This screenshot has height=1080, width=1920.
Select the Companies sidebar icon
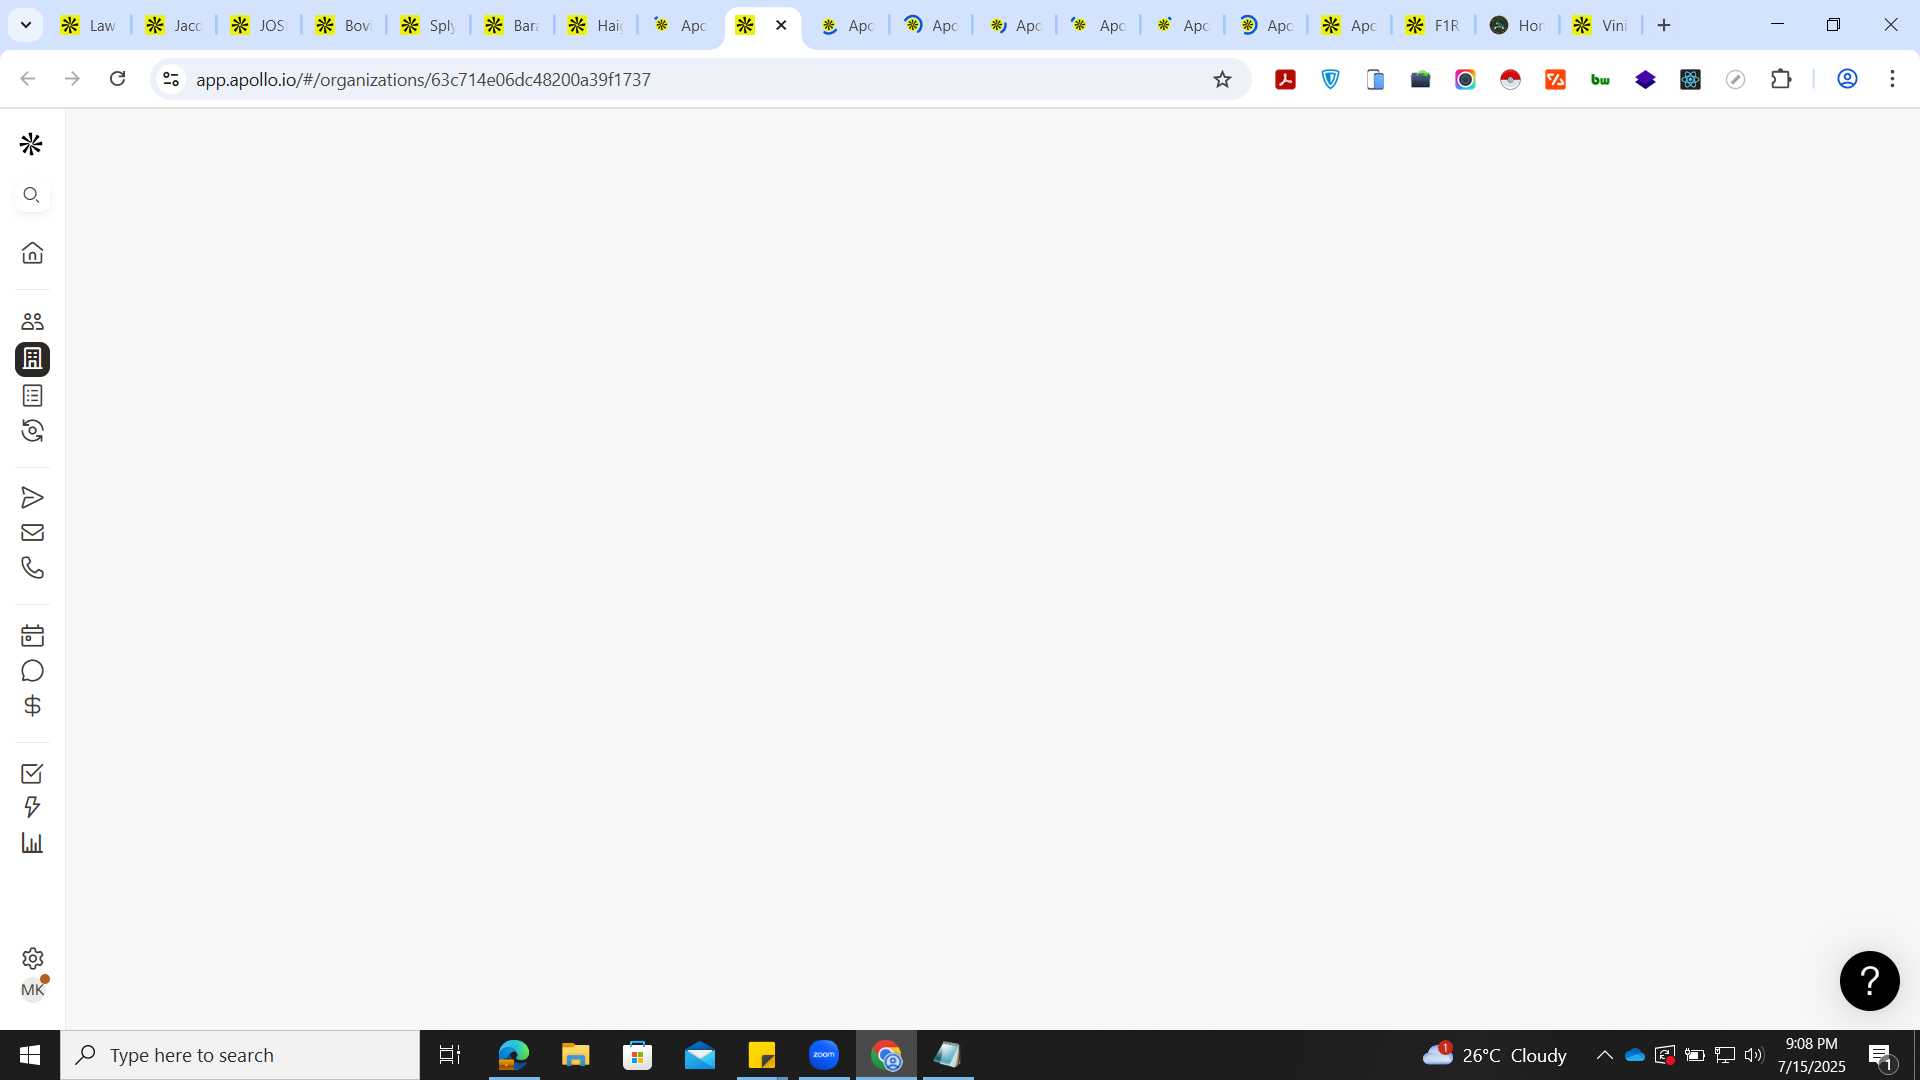(32, 359)
